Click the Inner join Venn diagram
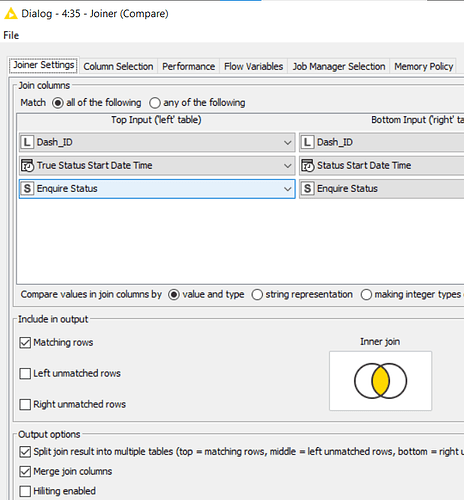 point(380,381)
